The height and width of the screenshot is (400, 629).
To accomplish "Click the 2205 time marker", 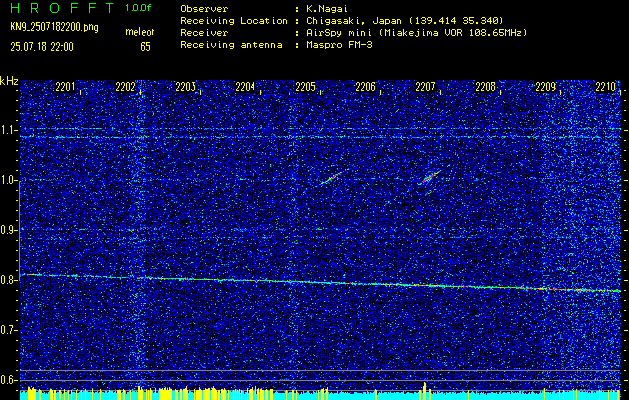I will click(305, 87).
